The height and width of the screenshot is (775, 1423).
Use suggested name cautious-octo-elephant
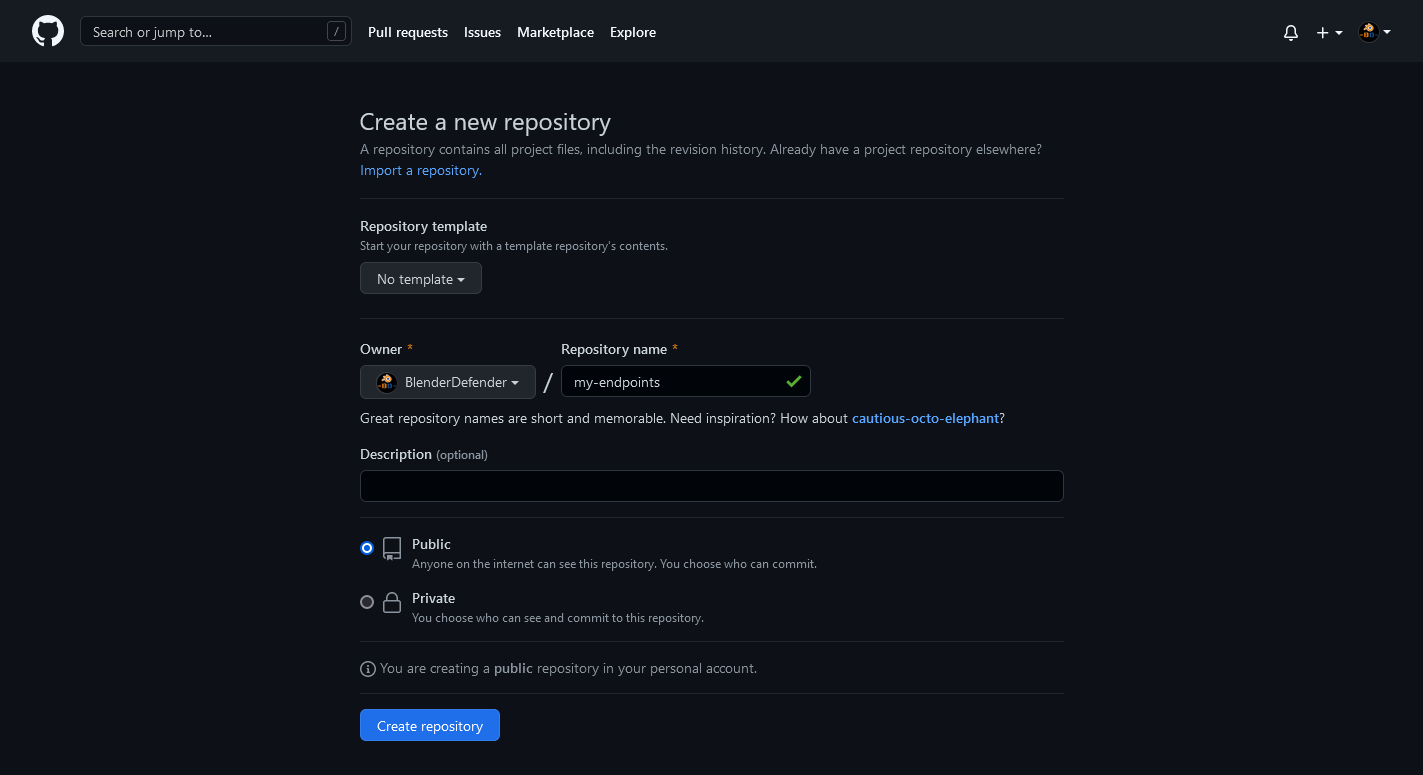coord(925,418)
